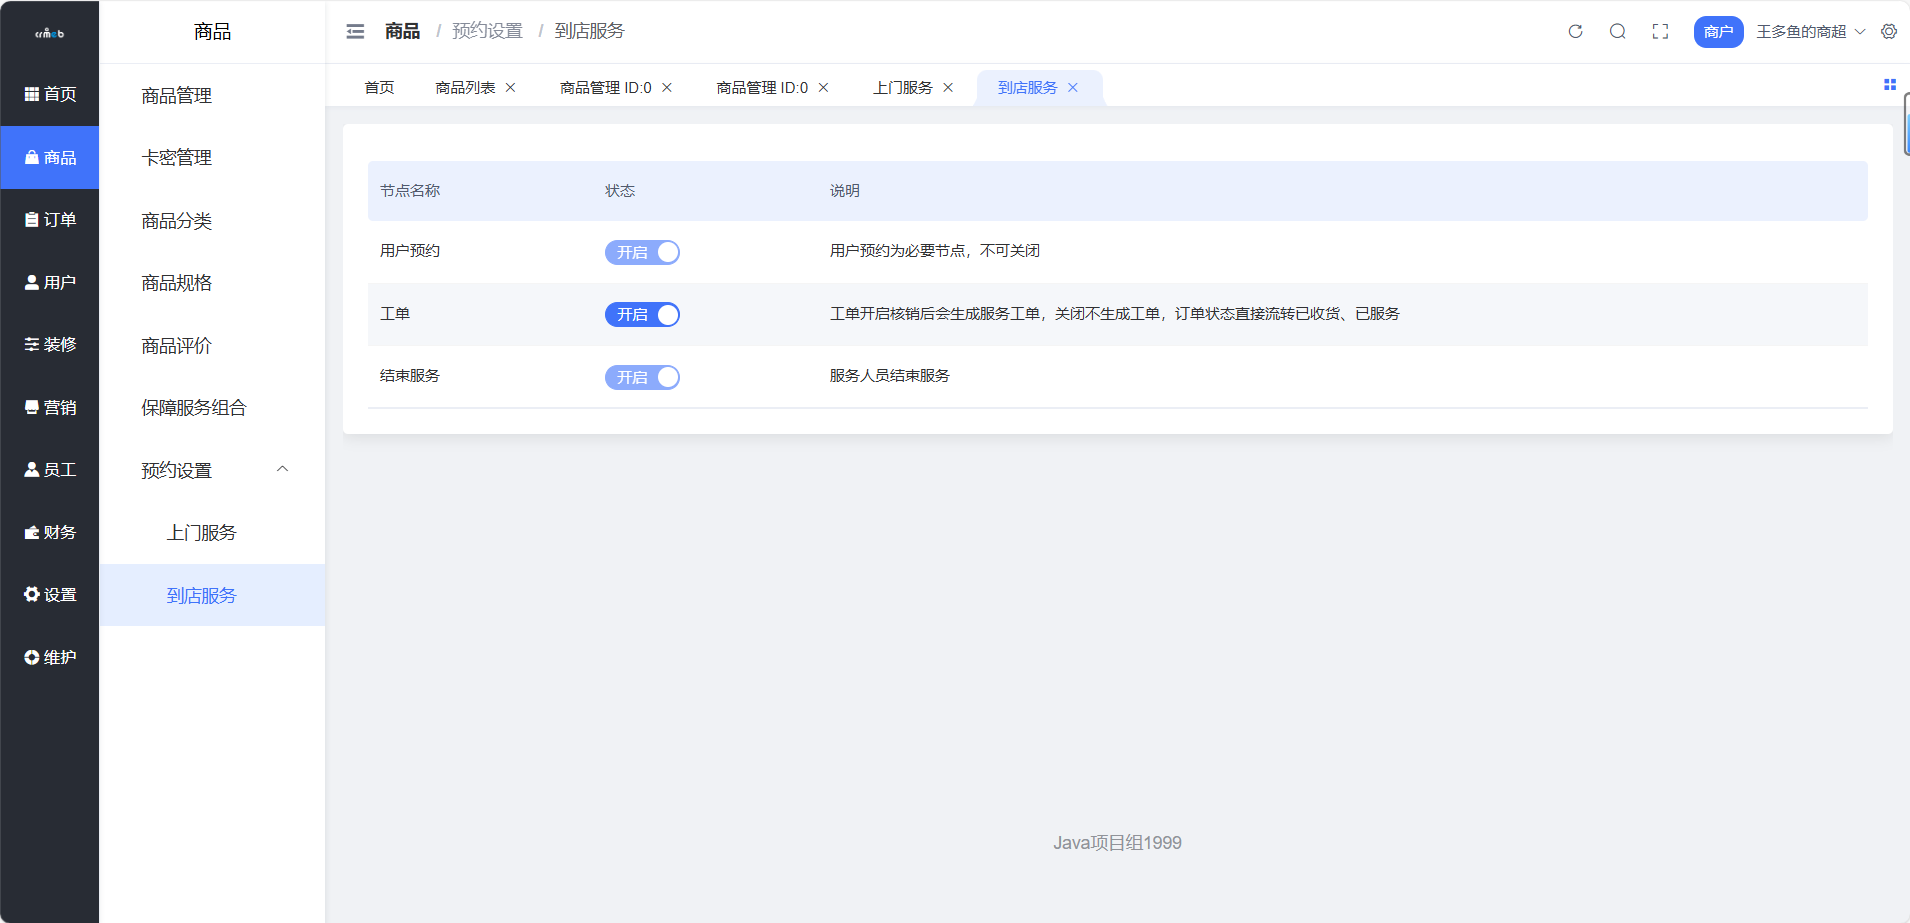Toggle the 工单 switch off
The height and width of the screenshot is (923, 1910).
pyautogui.click(x=641, y=314)
